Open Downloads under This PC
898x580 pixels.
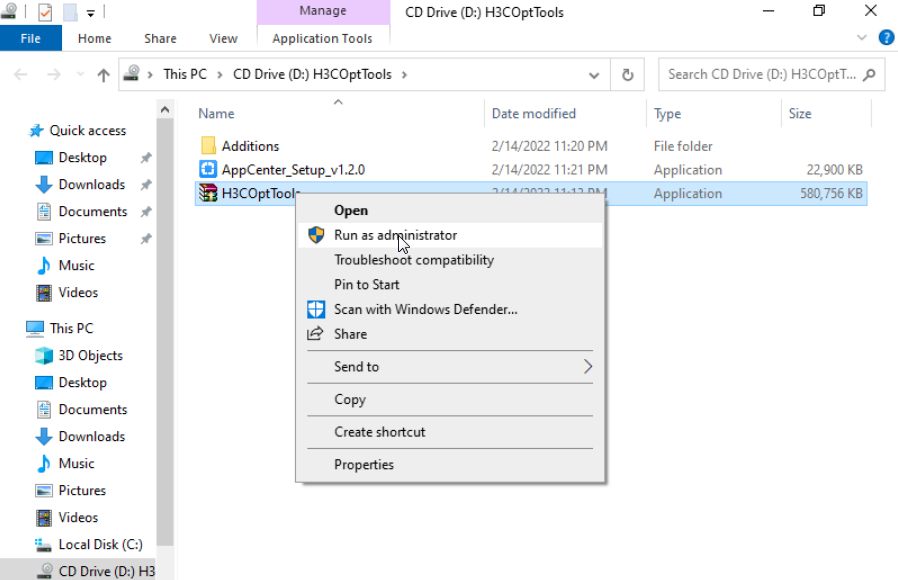tap(92, 436)
